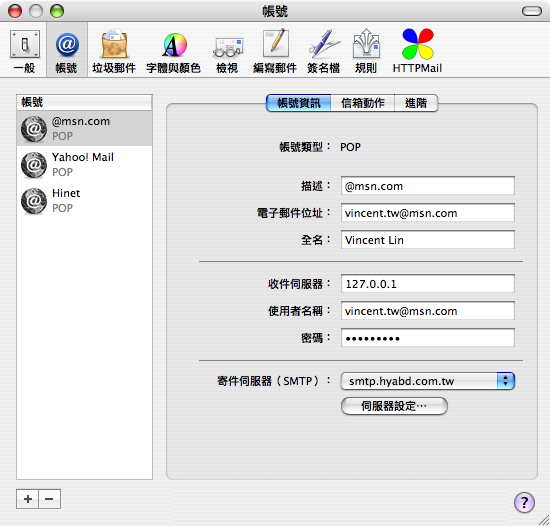Screen dimensions: 550x526
Task: Click the 使用者名稱 user name field
Action: click(x=428, y=311)
